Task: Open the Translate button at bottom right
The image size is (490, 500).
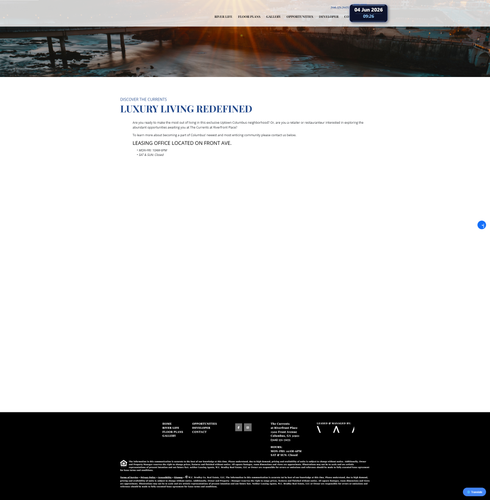Action: [x=474, y=492]
